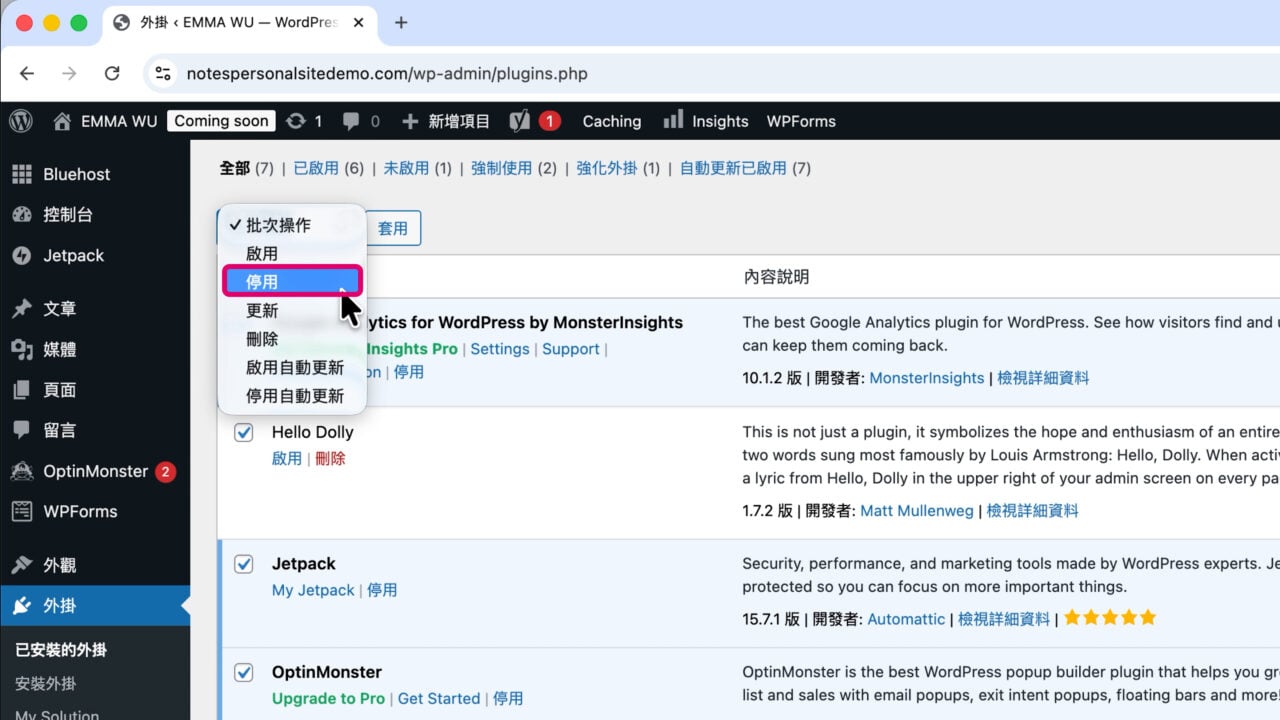
Task: Click browser forward arrow
Action: coord(69,73)
